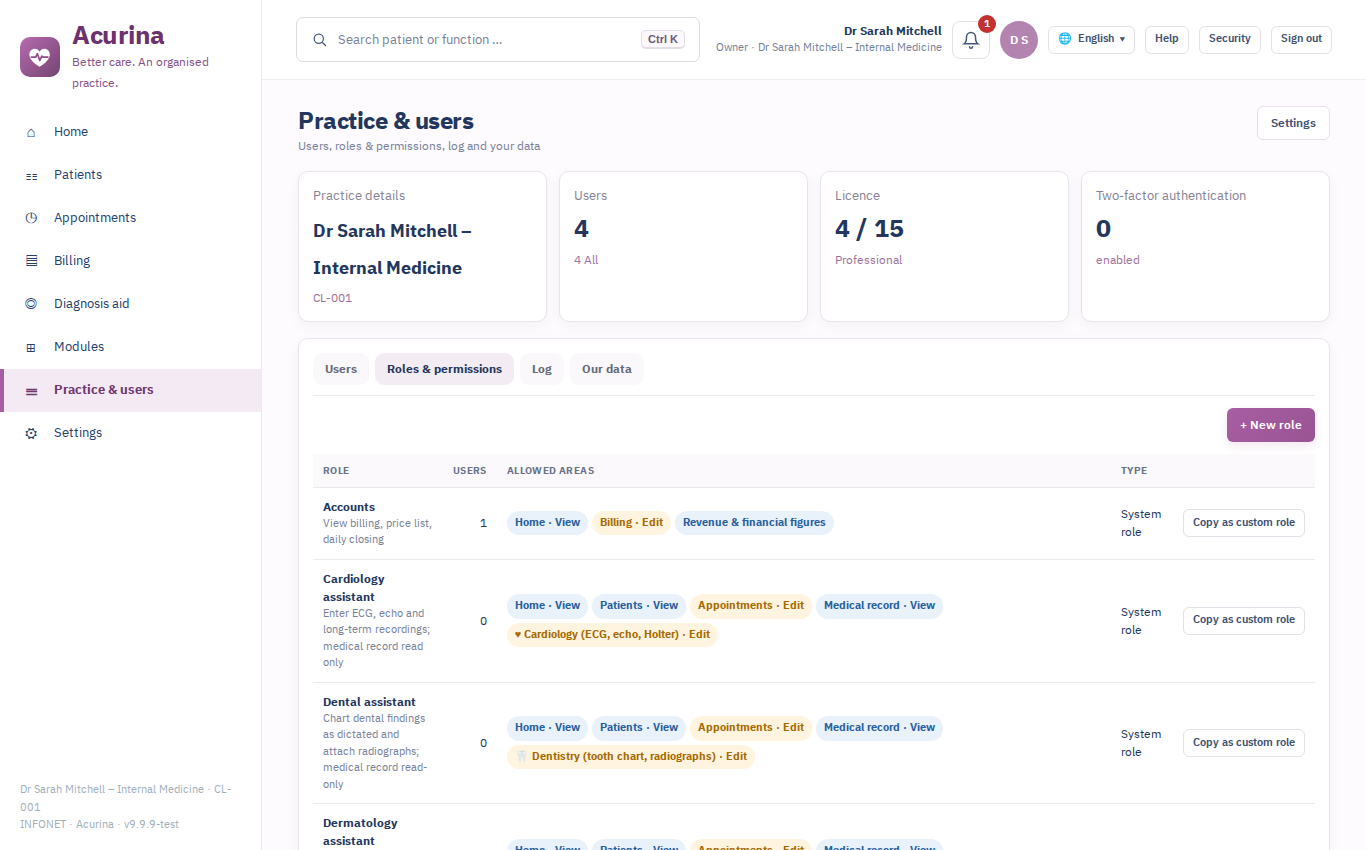Click the ROLE column header
This screenshot has height=850, width=1366.
click(x=336, y=471)
